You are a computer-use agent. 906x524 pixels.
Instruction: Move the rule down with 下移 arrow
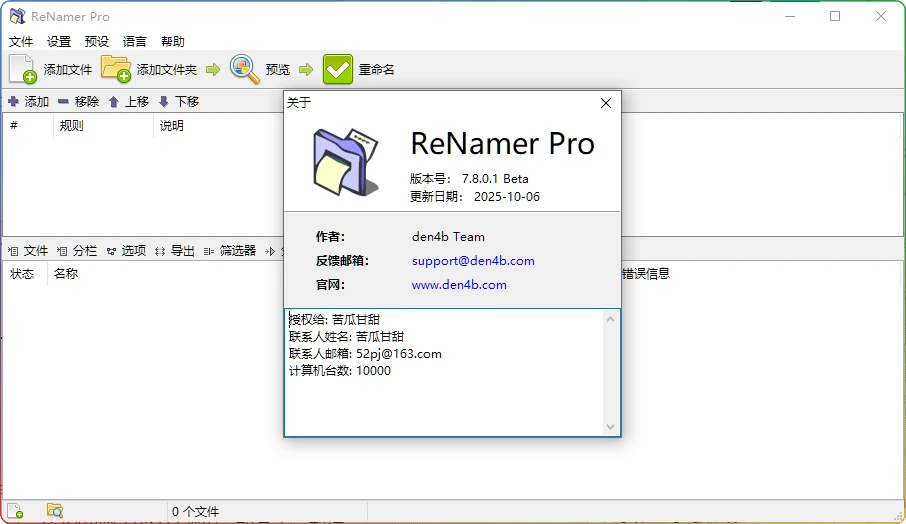pyautogui.click(x=164, y=102)
